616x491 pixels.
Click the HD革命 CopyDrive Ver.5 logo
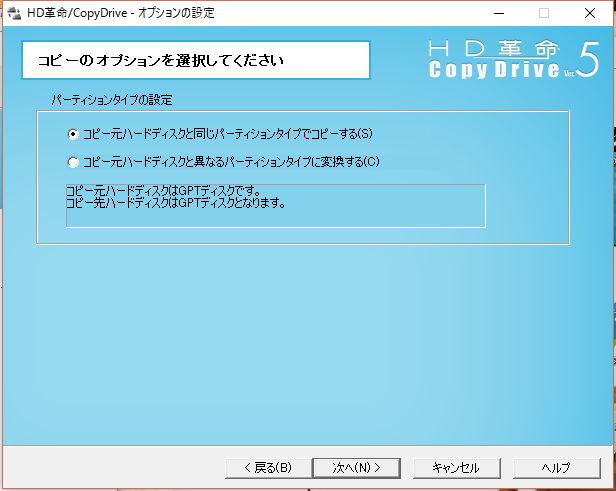tap(514, 59)
